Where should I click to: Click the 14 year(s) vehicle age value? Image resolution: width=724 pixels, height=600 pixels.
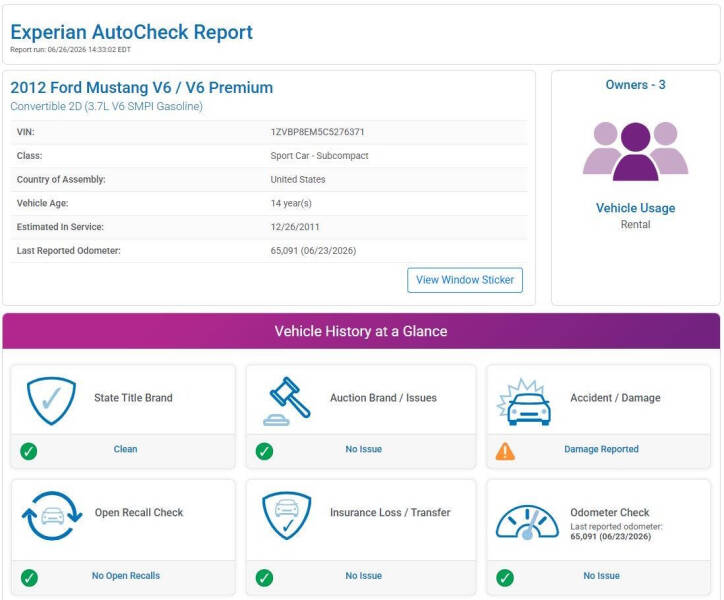[291, 203]
